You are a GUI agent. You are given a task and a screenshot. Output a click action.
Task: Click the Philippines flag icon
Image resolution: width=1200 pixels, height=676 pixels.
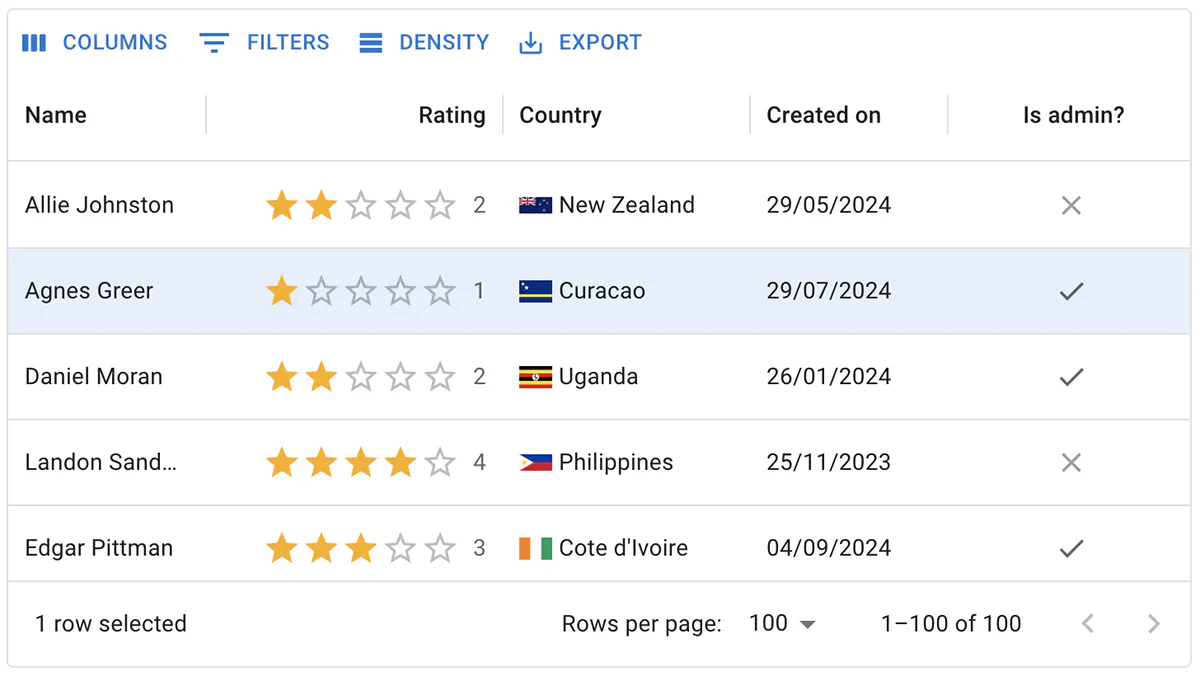[x=535, y=463]
